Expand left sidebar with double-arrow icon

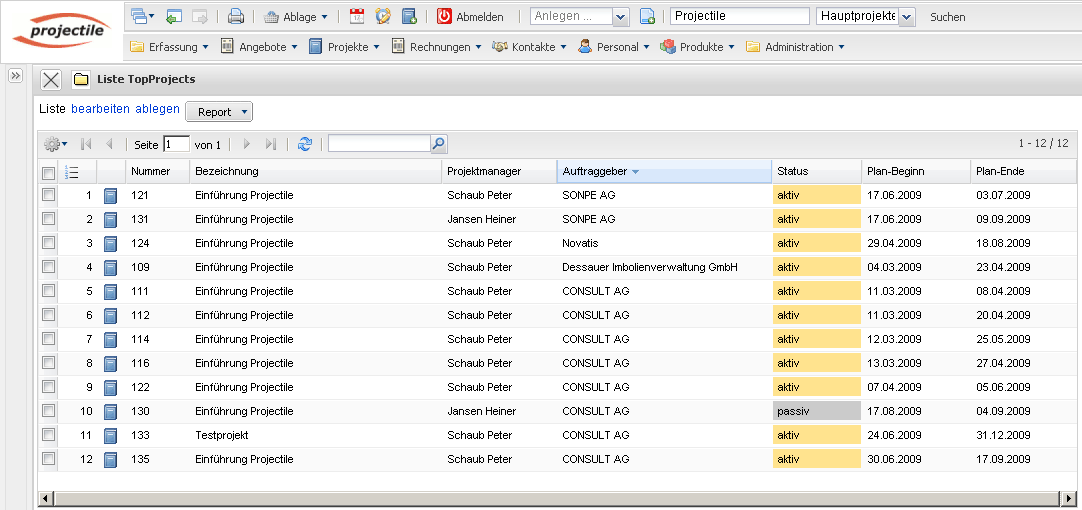point(15,76)
